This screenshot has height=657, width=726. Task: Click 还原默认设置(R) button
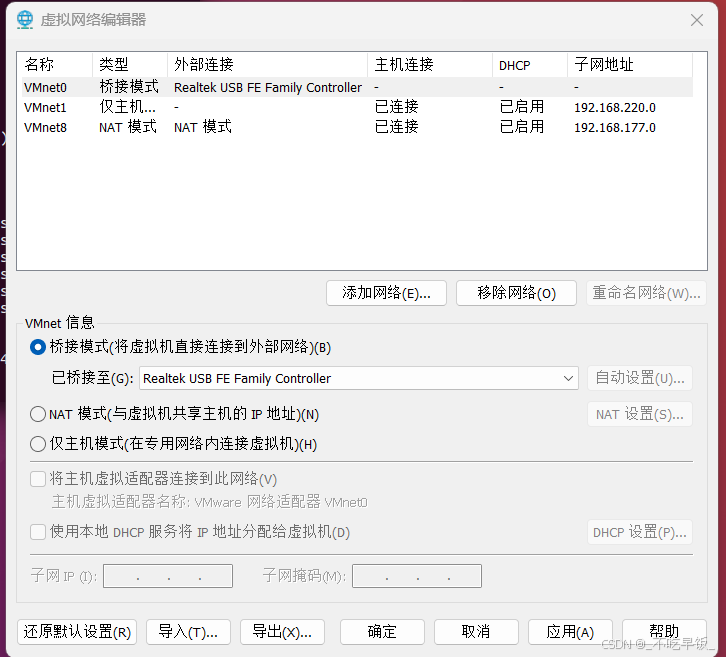click(77, 632)
